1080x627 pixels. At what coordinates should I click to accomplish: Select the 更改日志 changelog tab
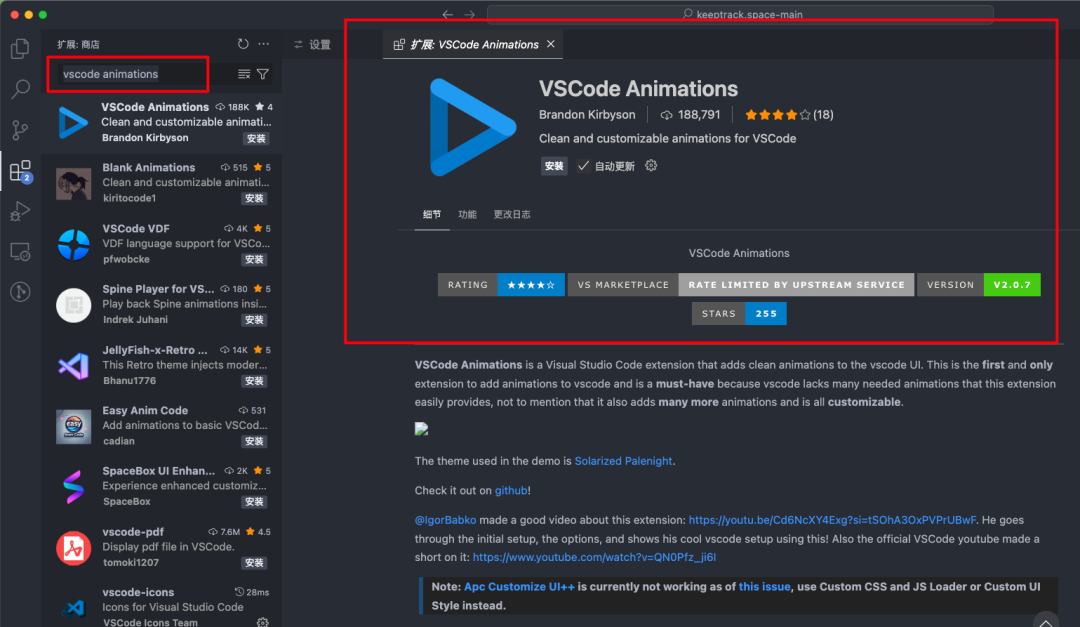[512, 214]
